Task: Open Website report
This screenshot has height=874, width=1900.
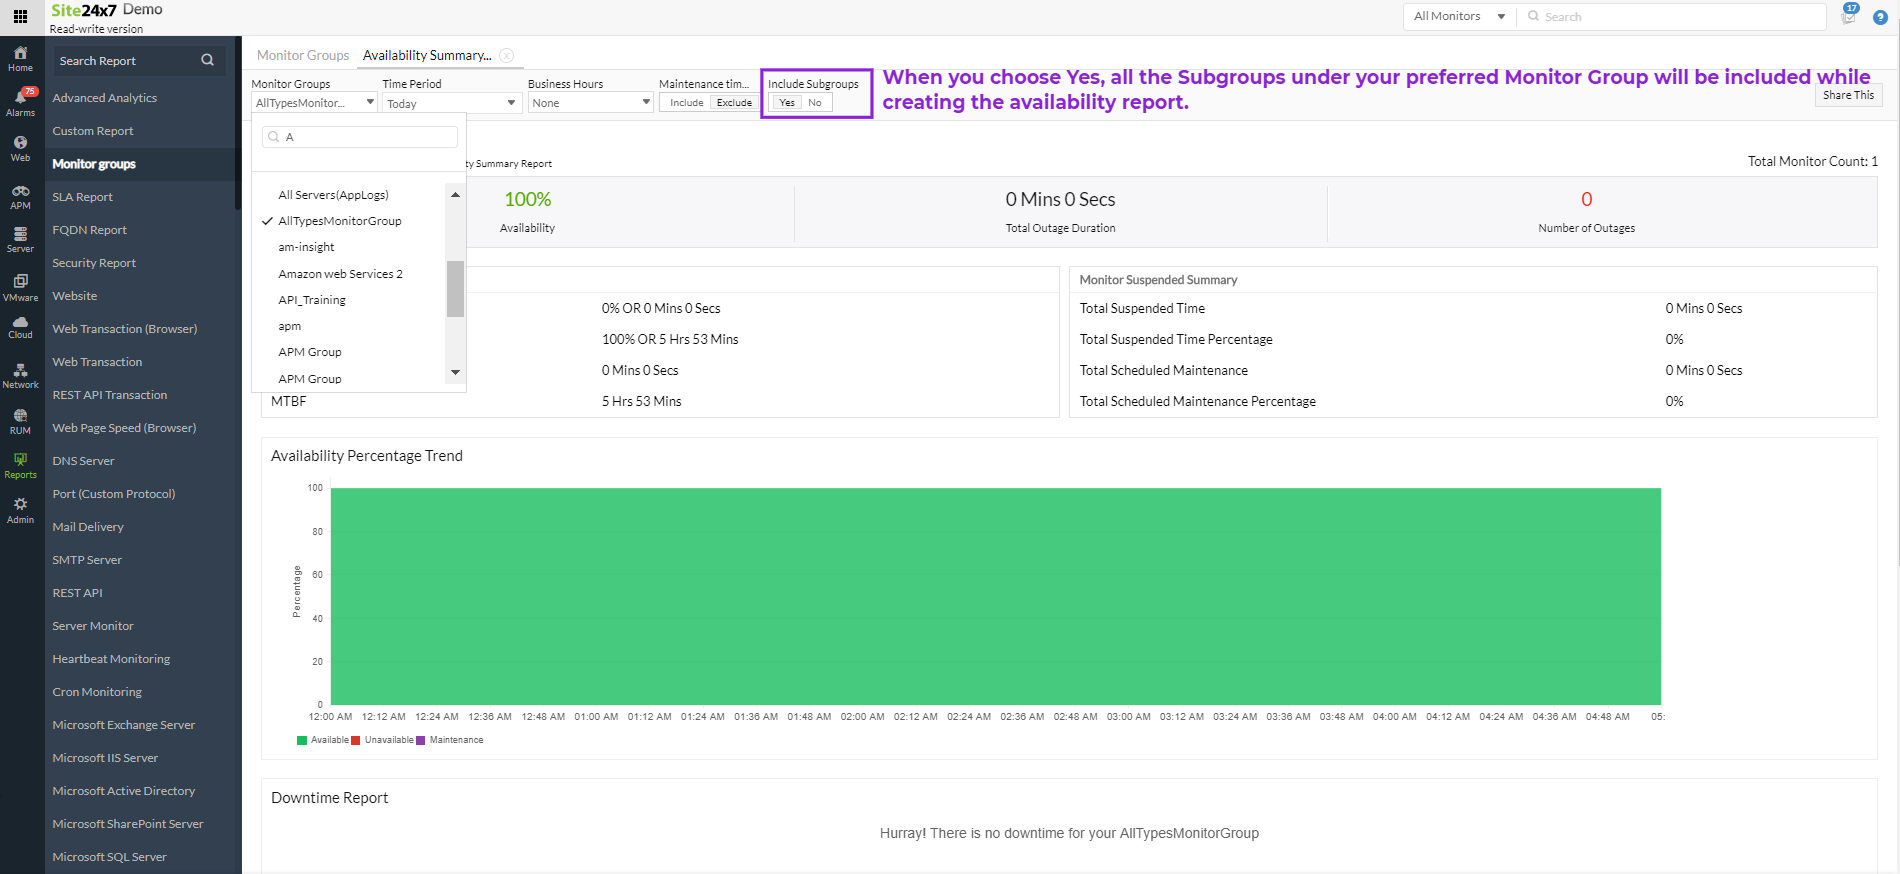Action: click(x=75, y=296)
